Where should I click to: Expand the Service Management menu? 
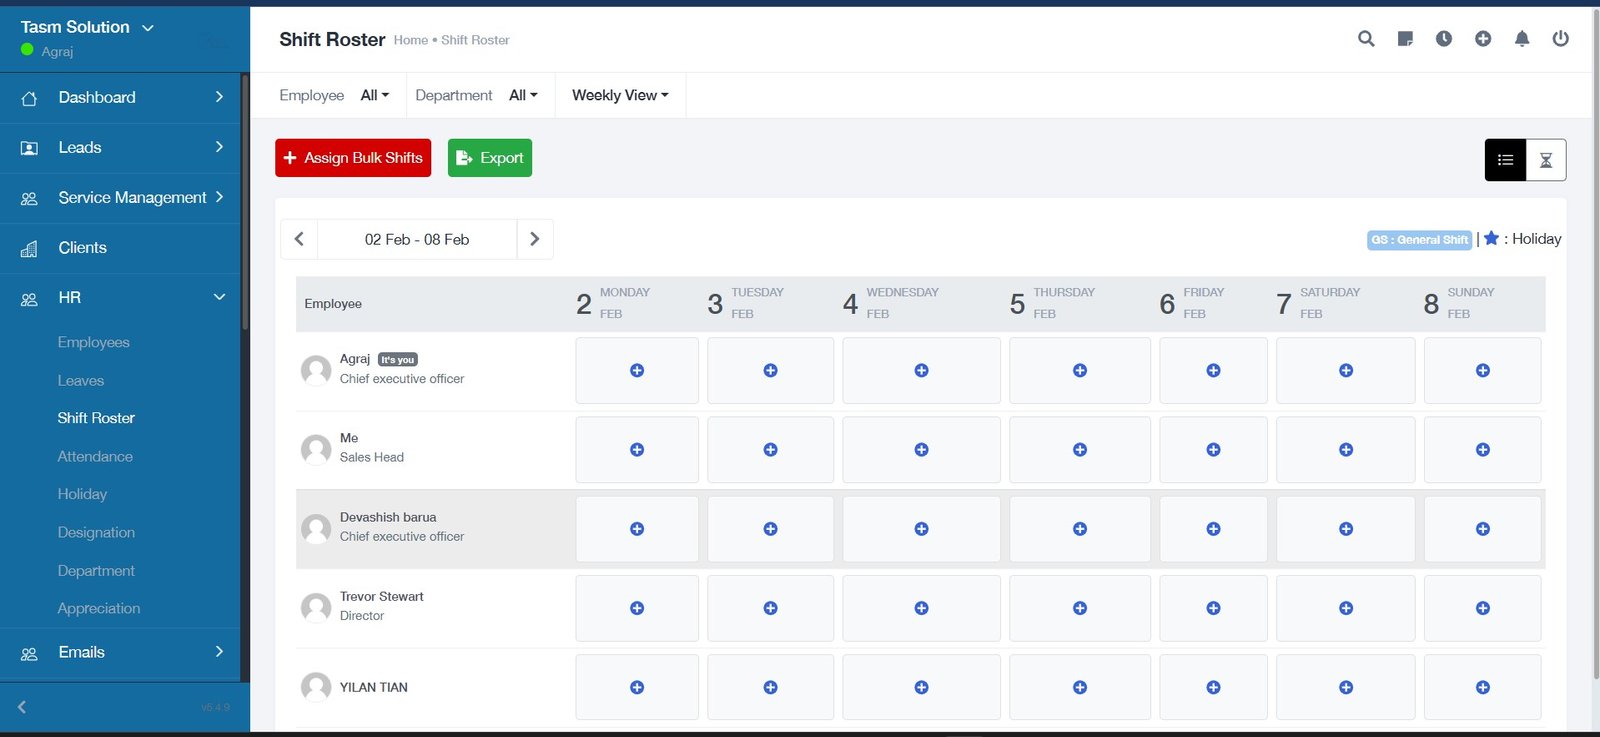click(132, 198)
